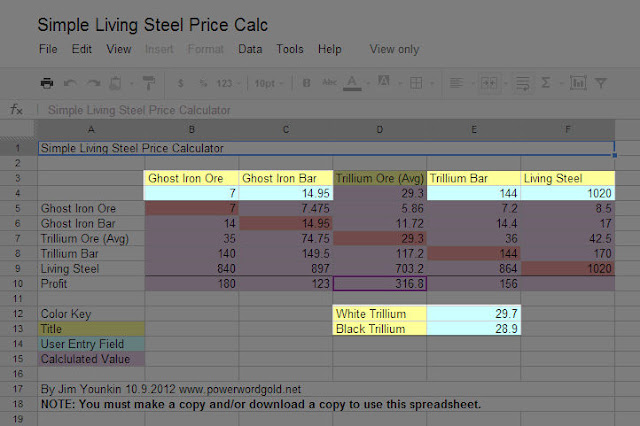Open the File menu
The image size is (640, 426).
click(x=48, y=49)
